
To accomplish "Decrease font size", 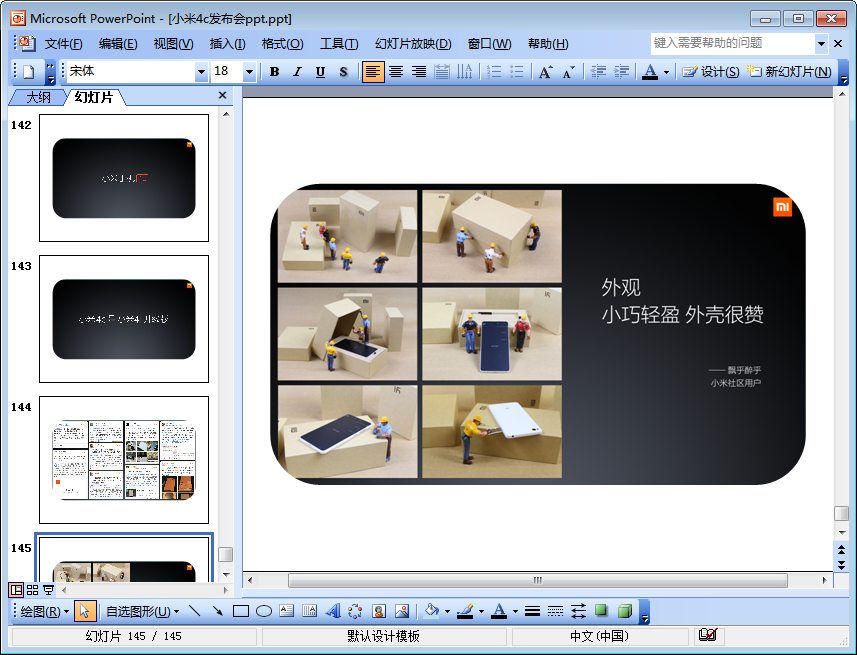I will coord(568,72).
